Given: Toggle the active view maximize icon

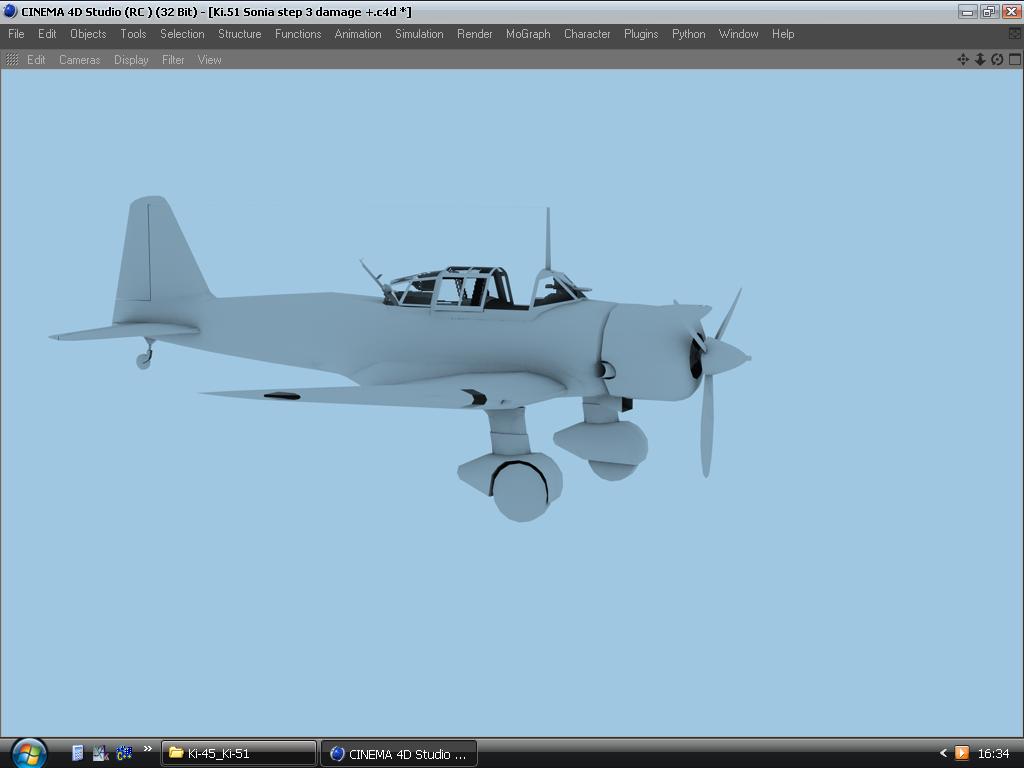Looking at the screenshot, I should click(x=1014, y=60).
